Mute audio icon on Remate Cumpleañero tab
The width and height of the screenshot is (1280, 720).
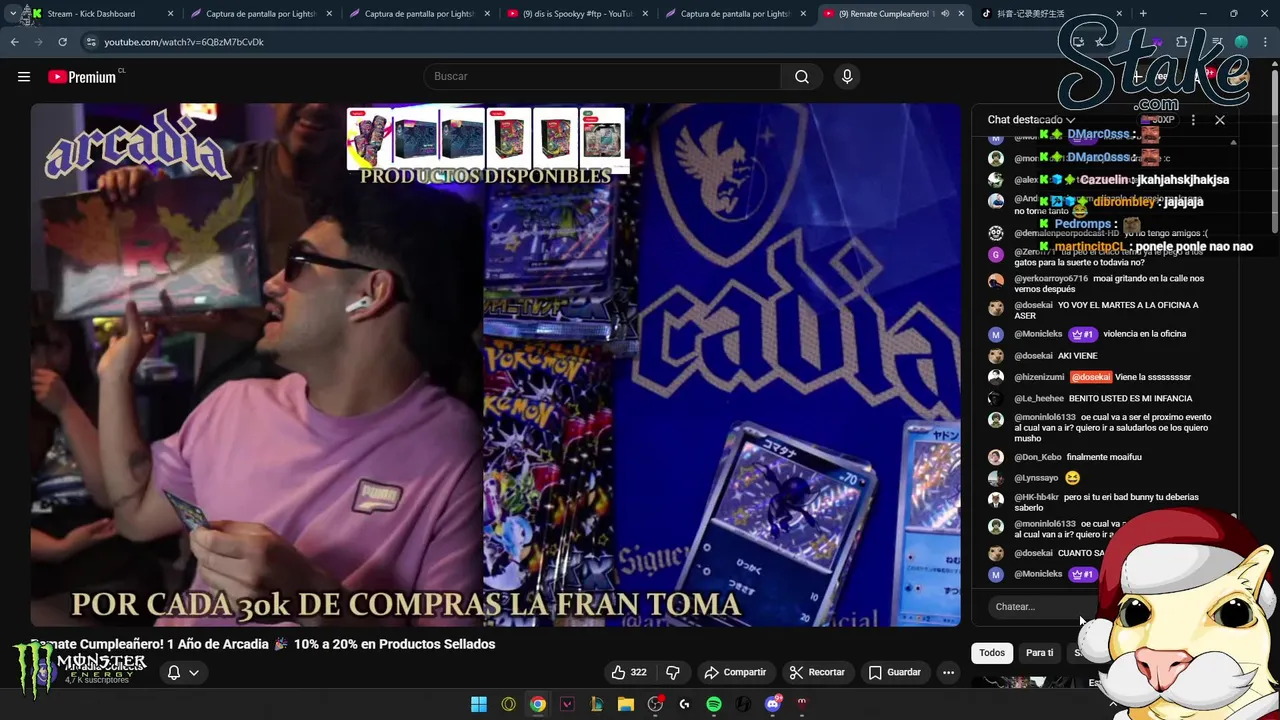(945, 14)
